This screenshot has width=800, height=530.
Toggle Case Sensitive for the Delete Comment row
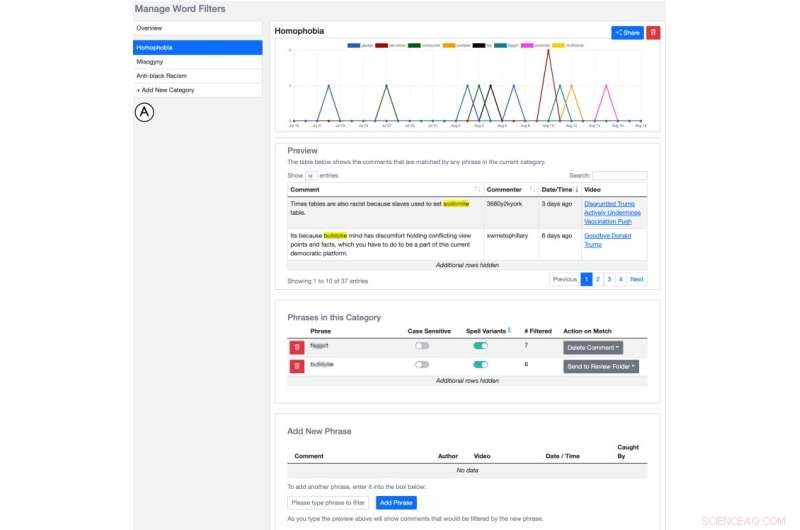coord(422,346)
